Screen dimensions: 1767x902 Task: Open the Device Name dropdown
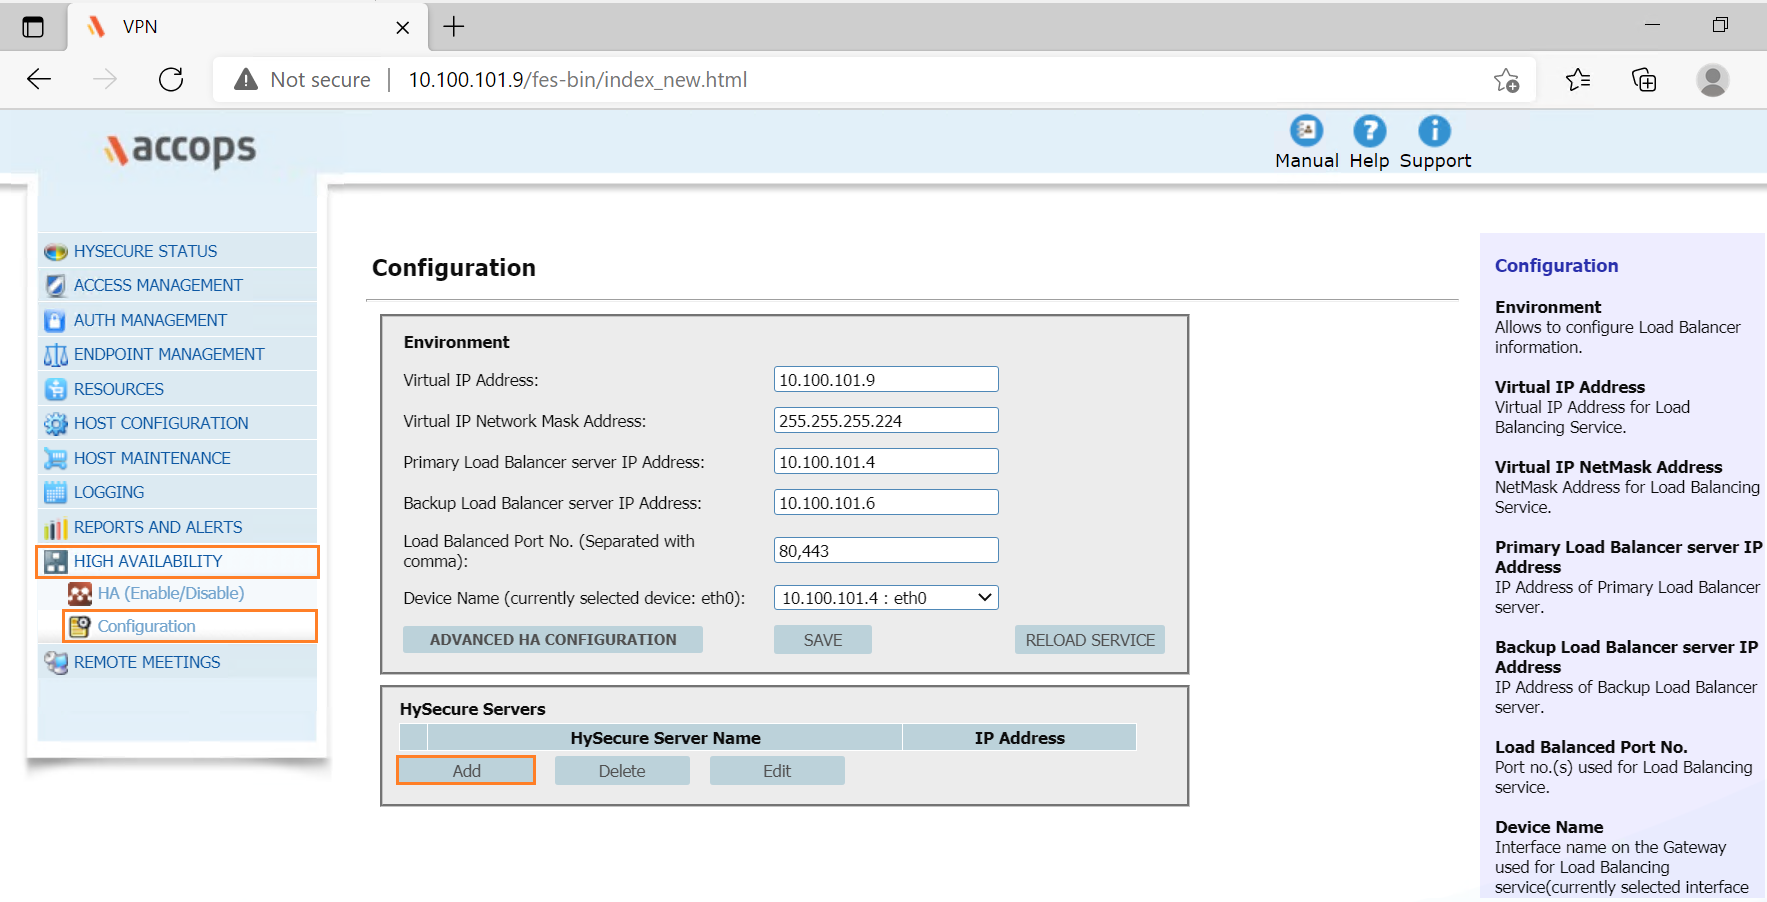tap(886, 598)
